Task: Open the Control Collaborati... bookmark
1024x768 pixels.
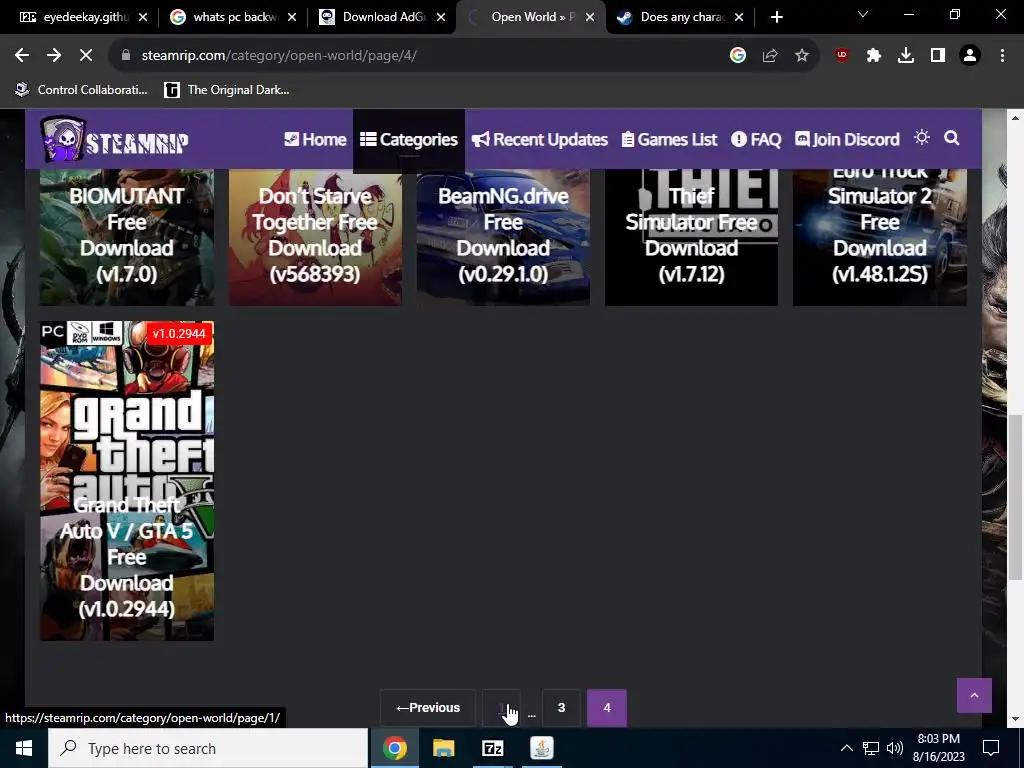Action: pyautogui.click(x=82, y=89)
